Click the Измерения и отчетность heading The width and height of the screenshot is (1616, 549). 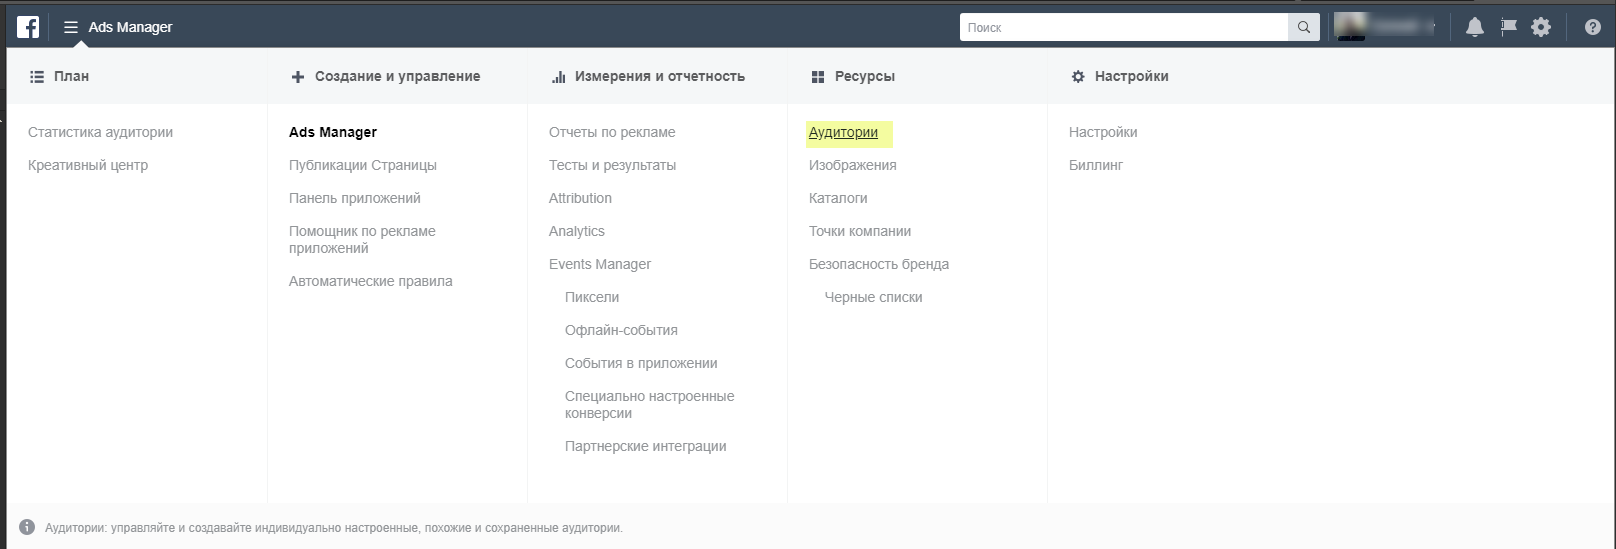coord(659,76)
